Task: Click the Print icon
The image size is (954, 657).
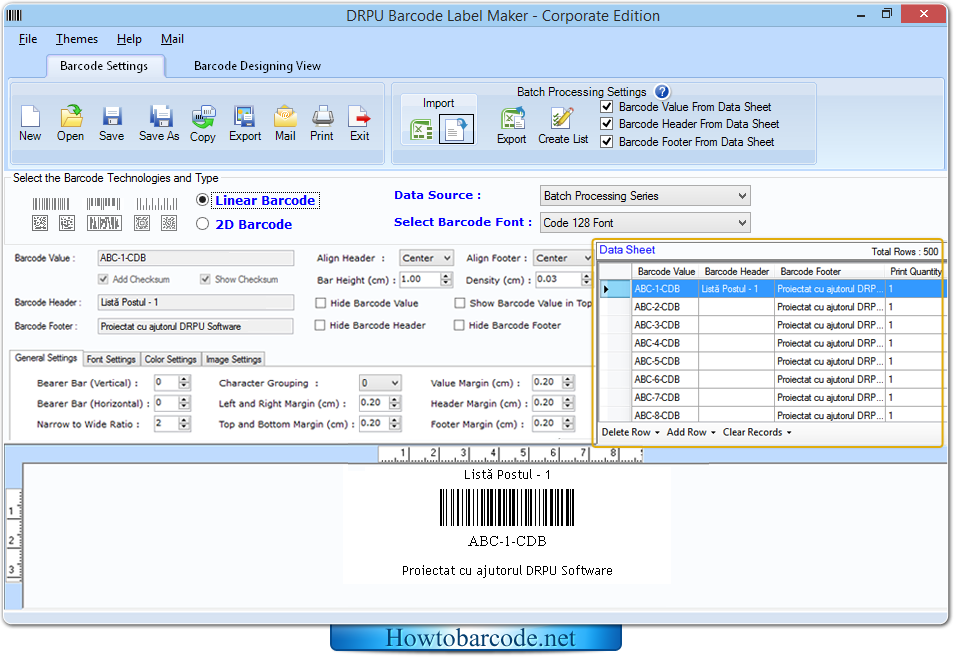Action: [322, 116]
